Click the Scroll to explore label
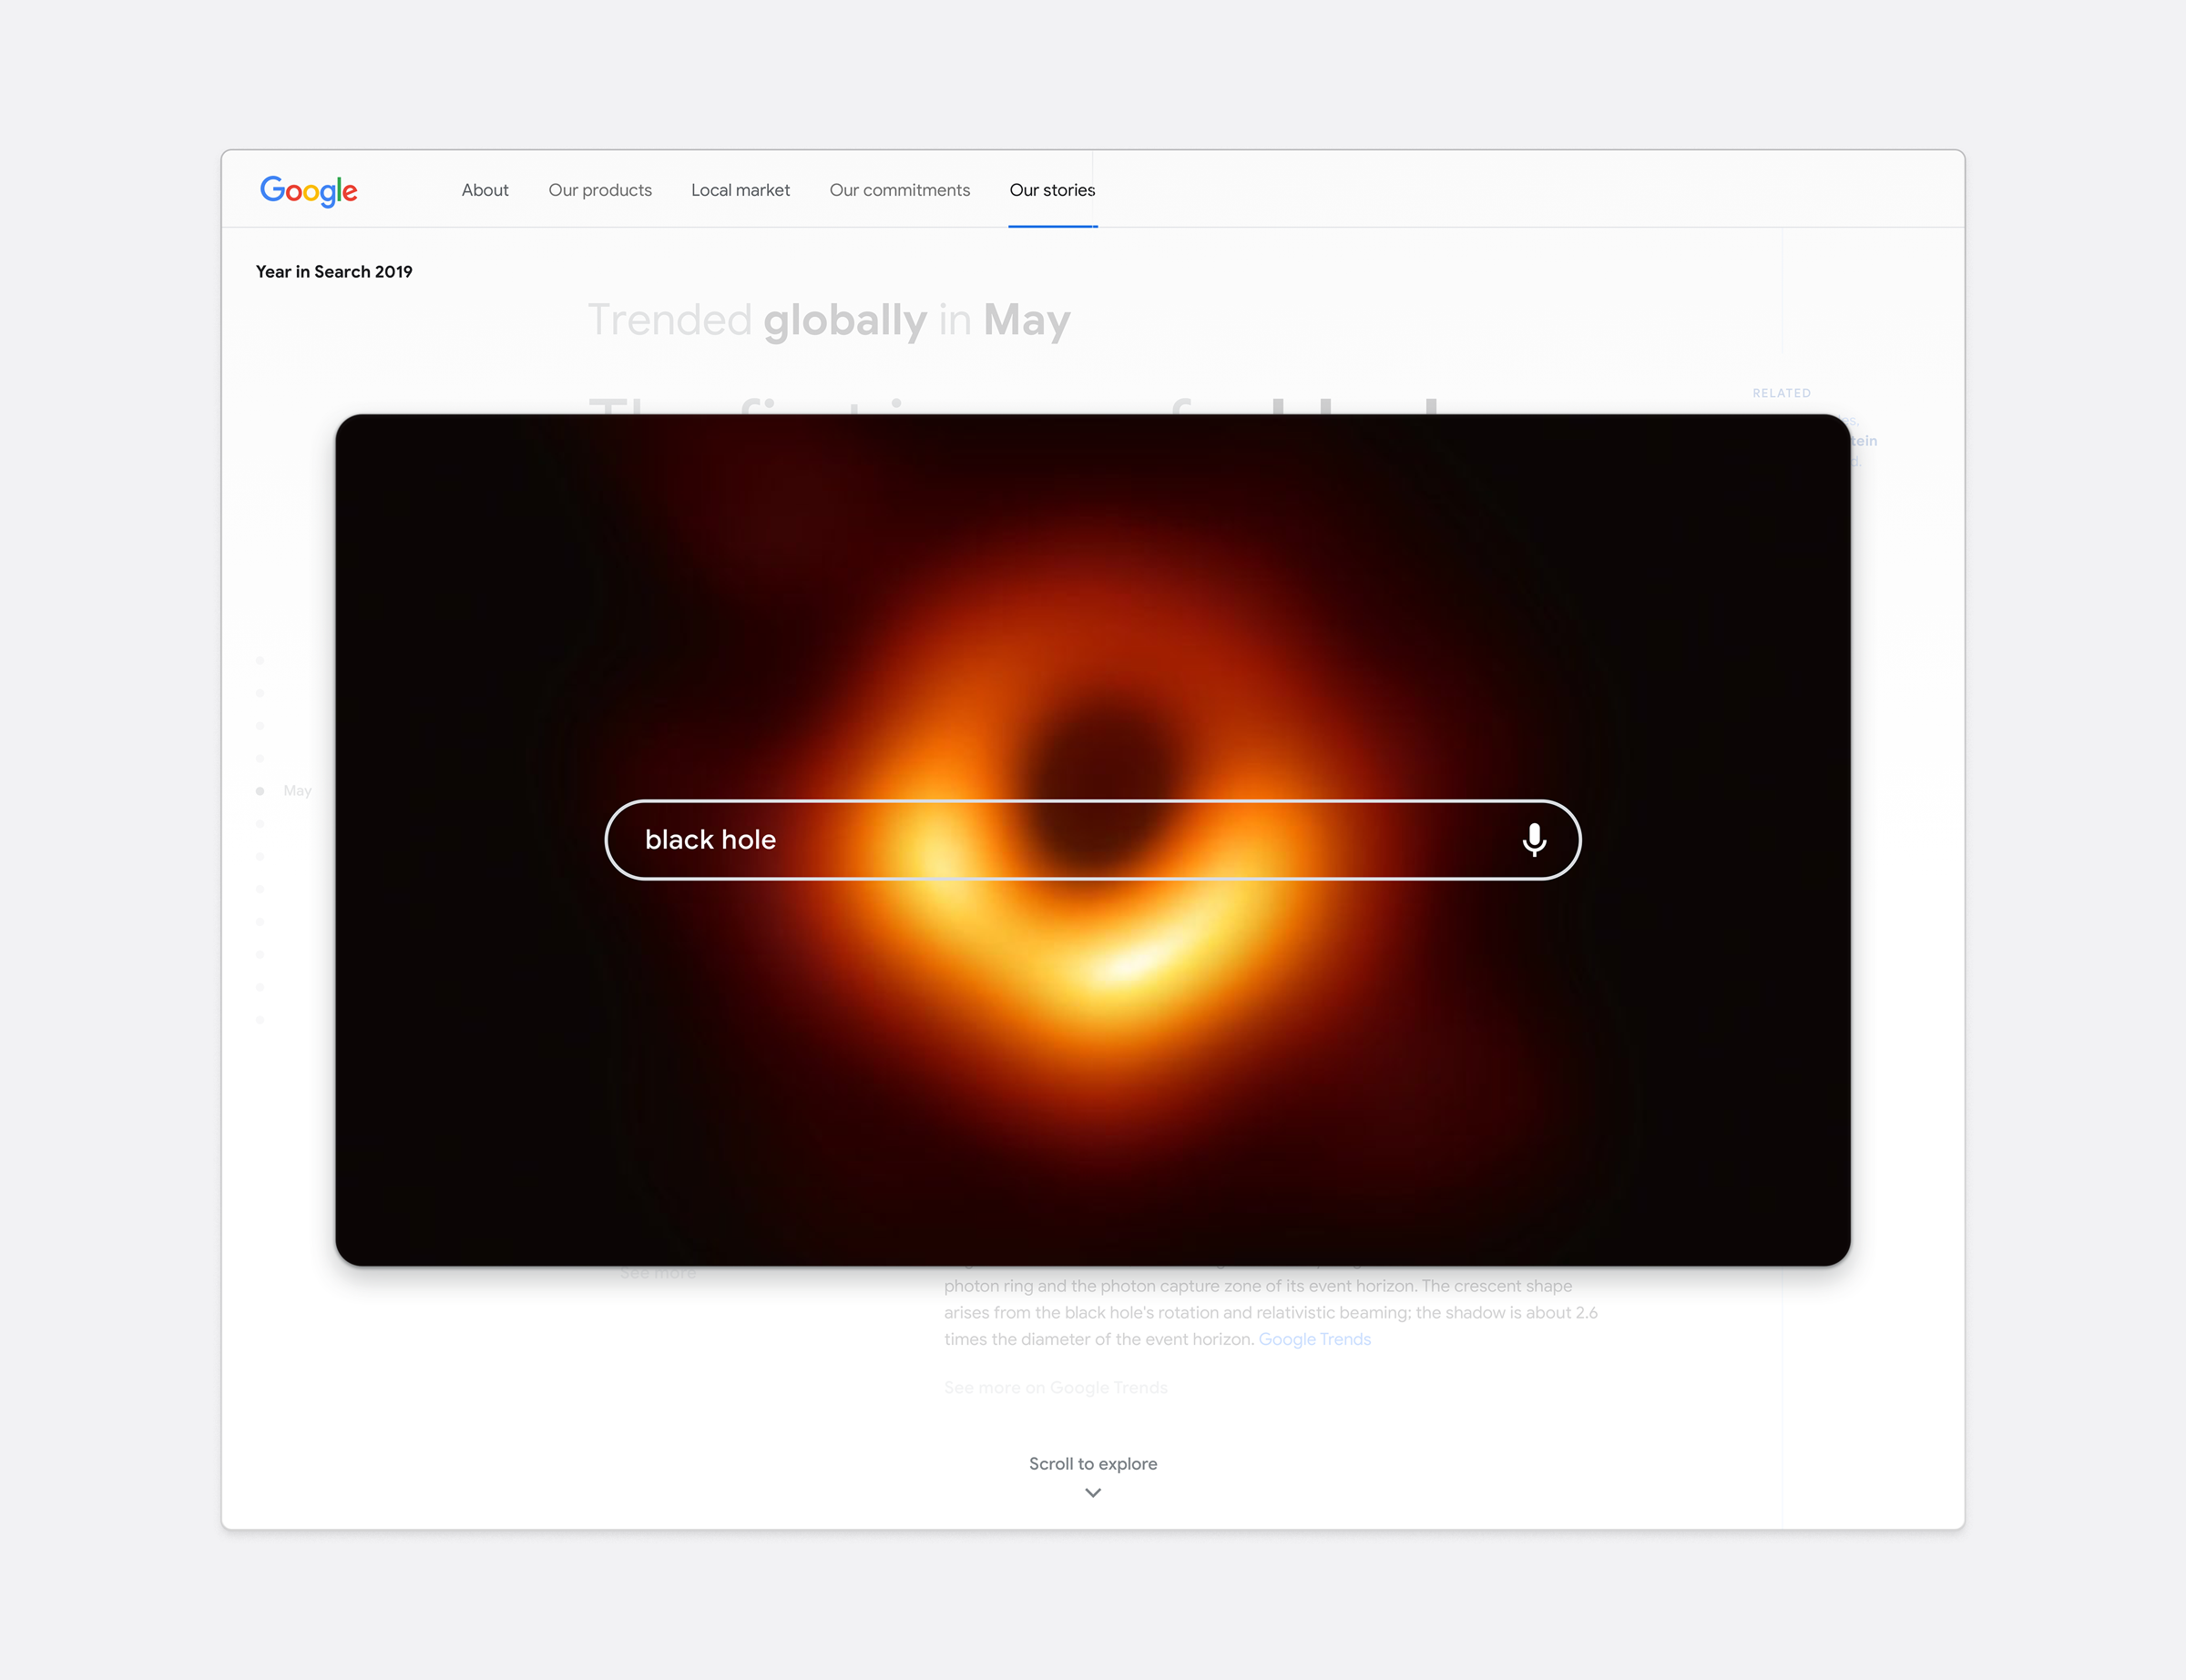The width and height of the screenshot is (2186, 1680). tap(1093, 1463)
